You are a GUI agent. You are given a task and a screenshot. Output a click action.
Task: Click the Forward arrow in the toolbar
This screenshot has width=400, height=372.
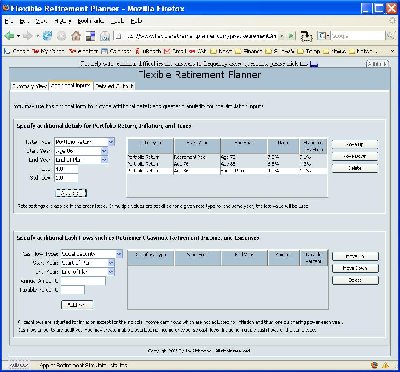(x=28, y=36)
